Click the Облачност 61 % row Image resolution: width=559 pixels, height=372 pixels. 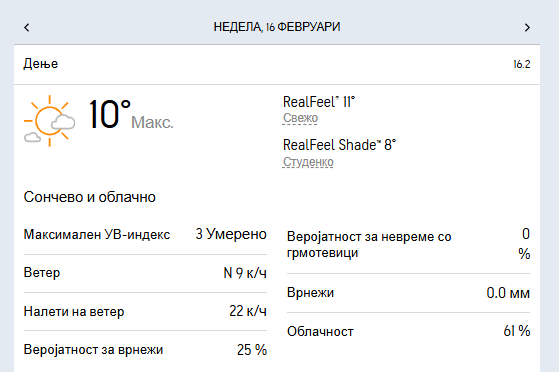pos(408,332)
